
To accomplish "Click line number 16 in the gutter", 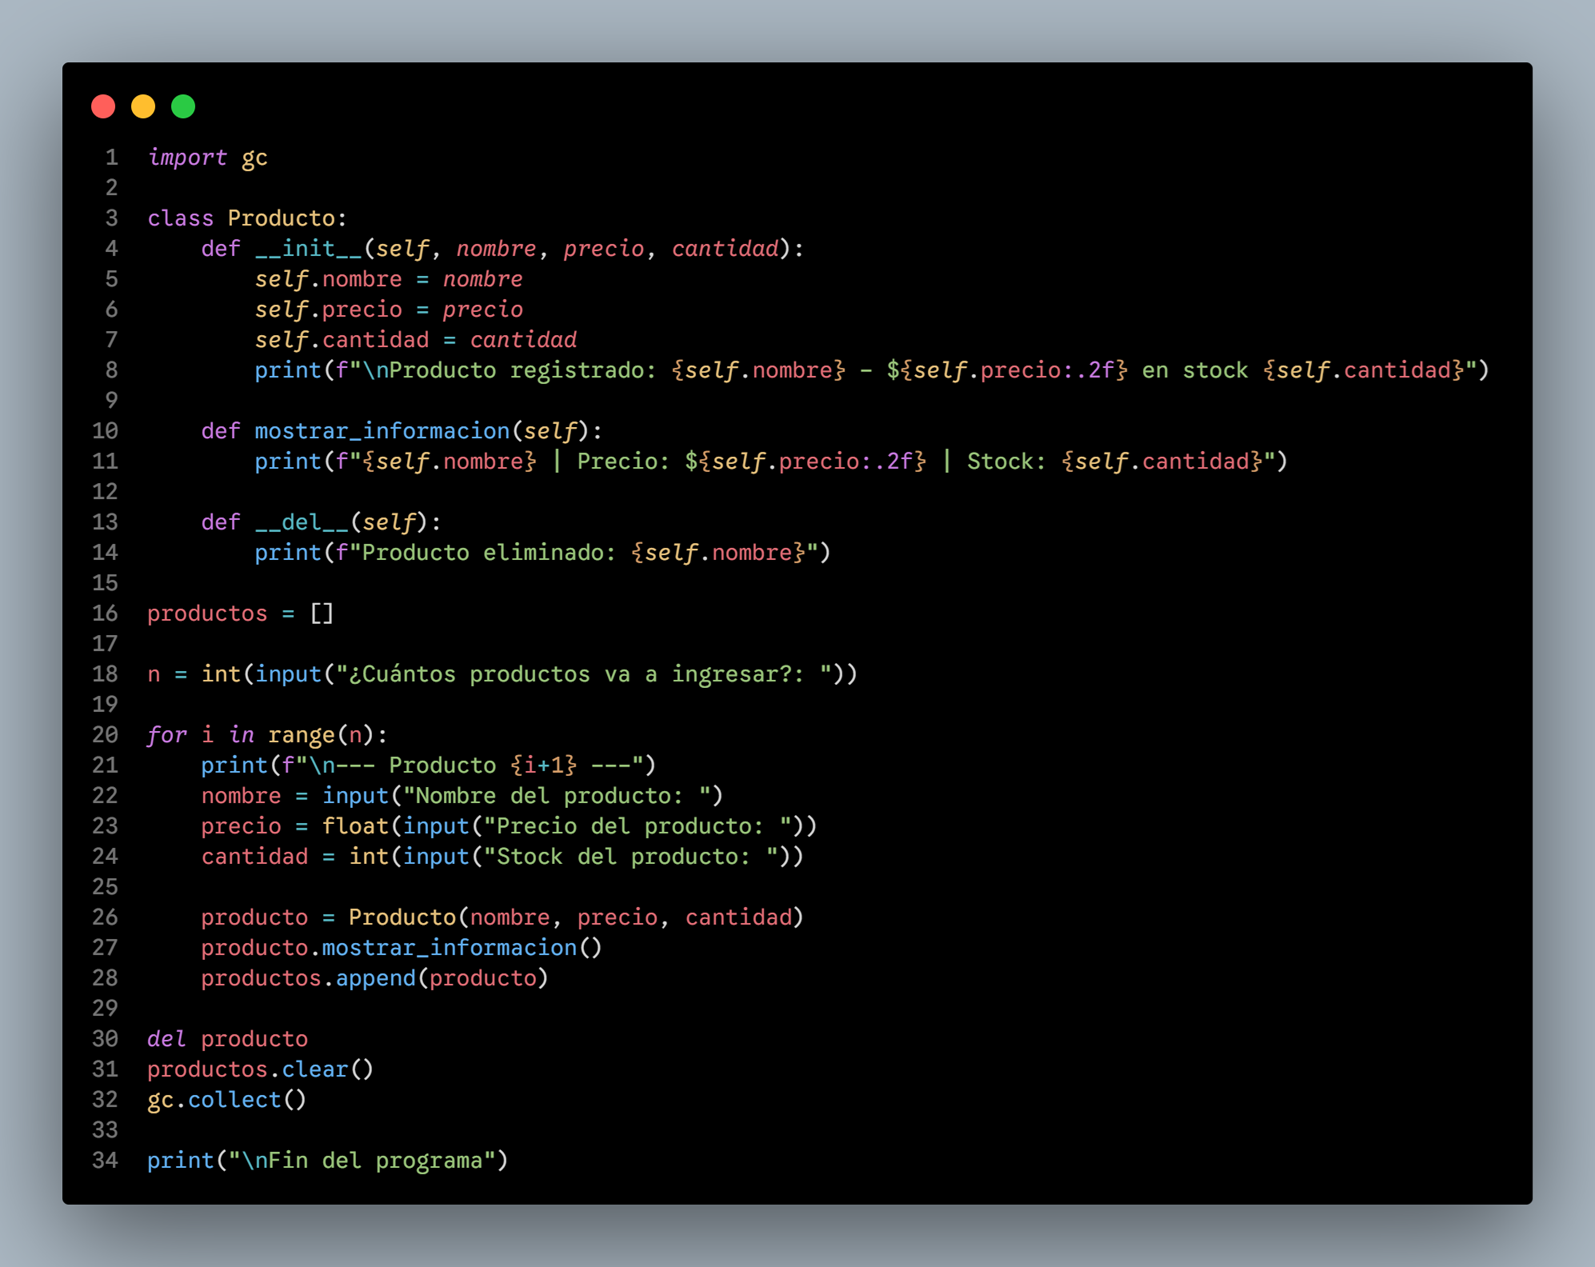I will click(x=105, y=614).
